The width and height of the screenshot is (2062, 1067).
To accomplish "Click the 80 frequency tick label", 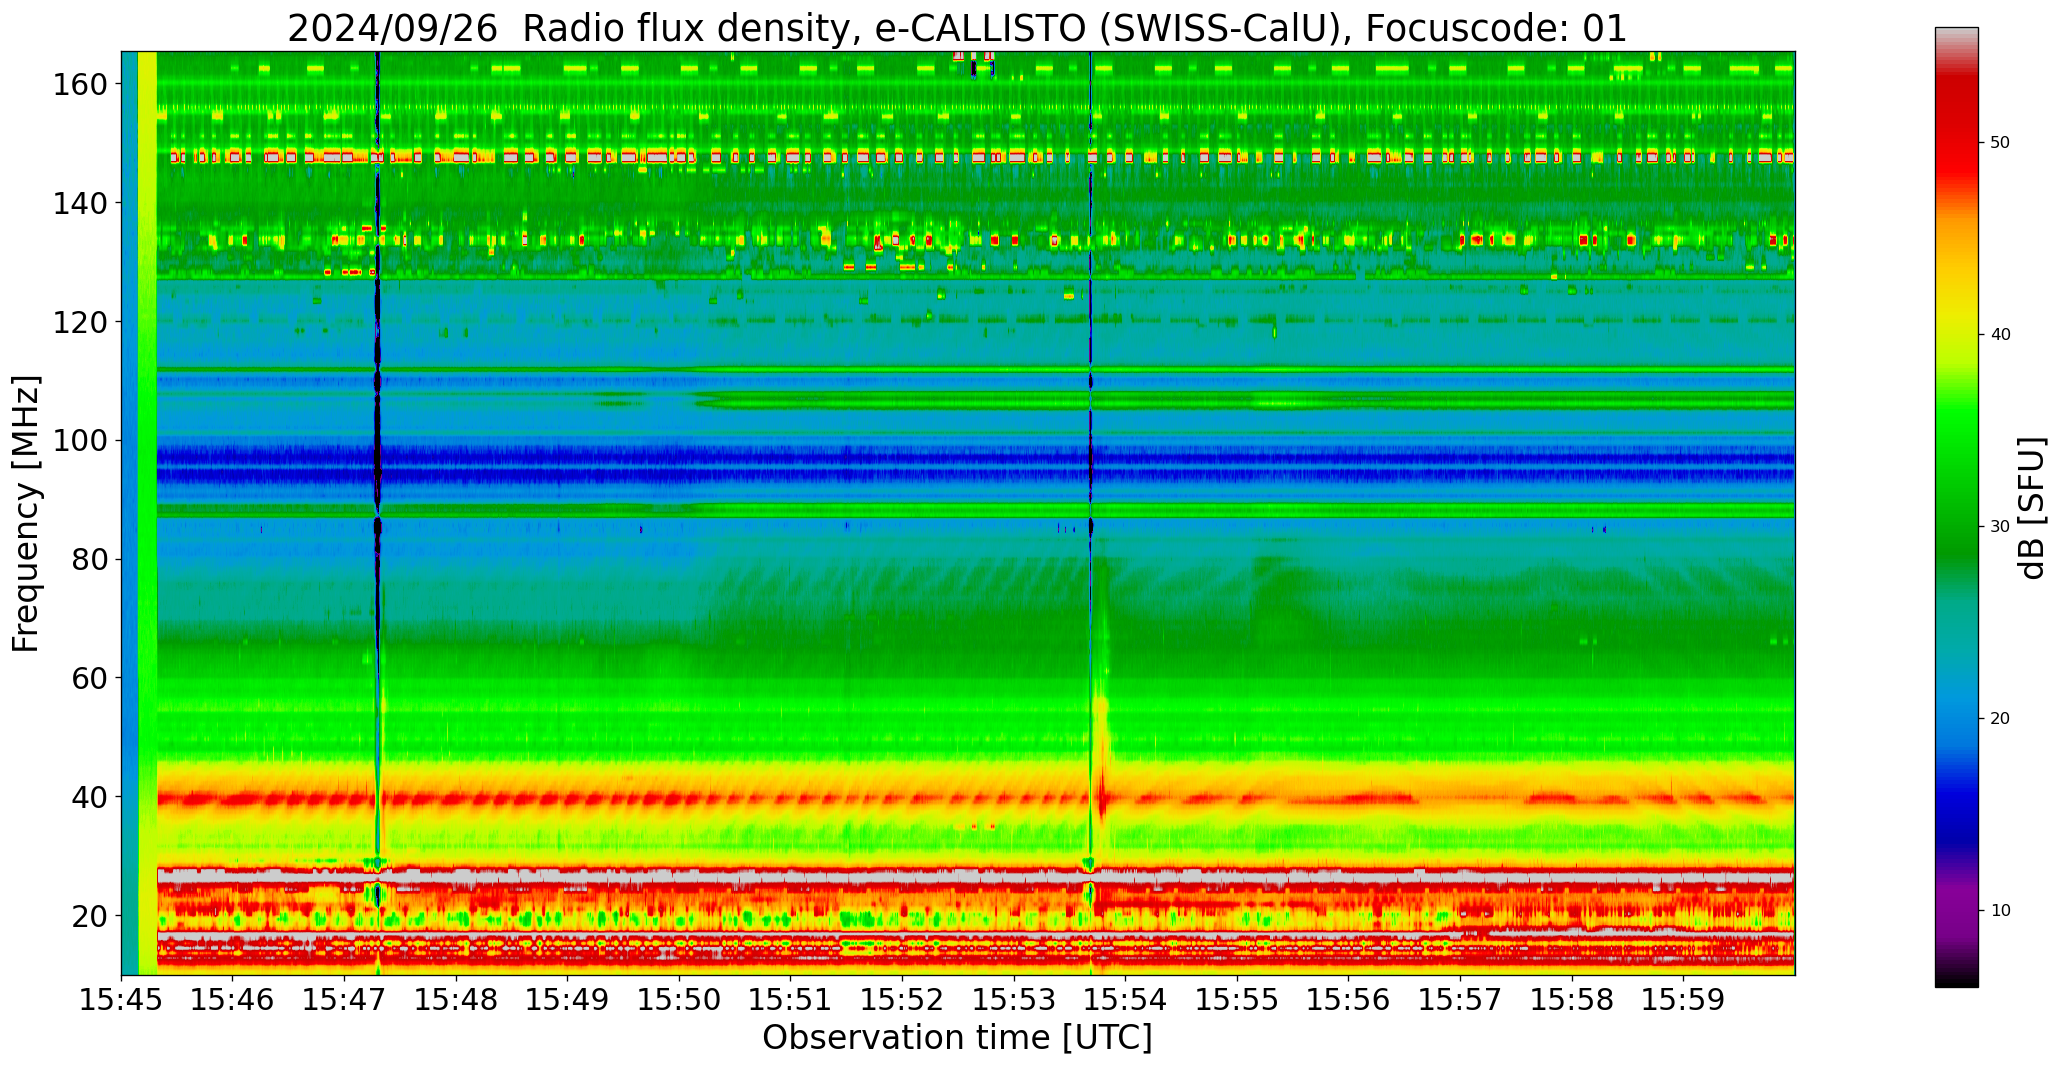I will pos(89,559).
